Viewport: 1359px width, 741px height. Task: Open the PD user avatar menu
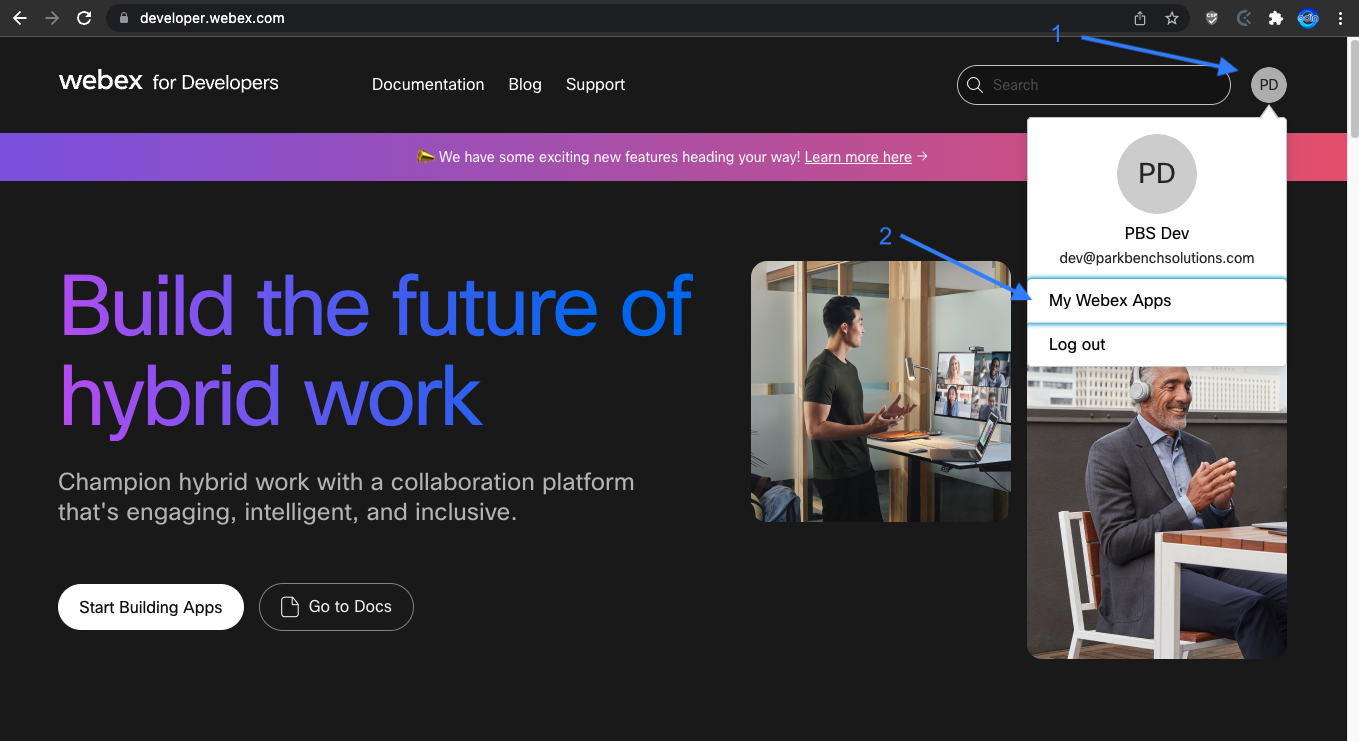coord(1268,85)
